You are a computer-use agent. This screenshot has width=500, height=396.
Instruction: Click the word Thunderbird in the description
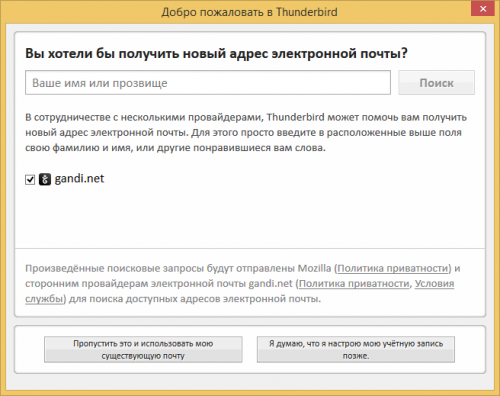295,117
